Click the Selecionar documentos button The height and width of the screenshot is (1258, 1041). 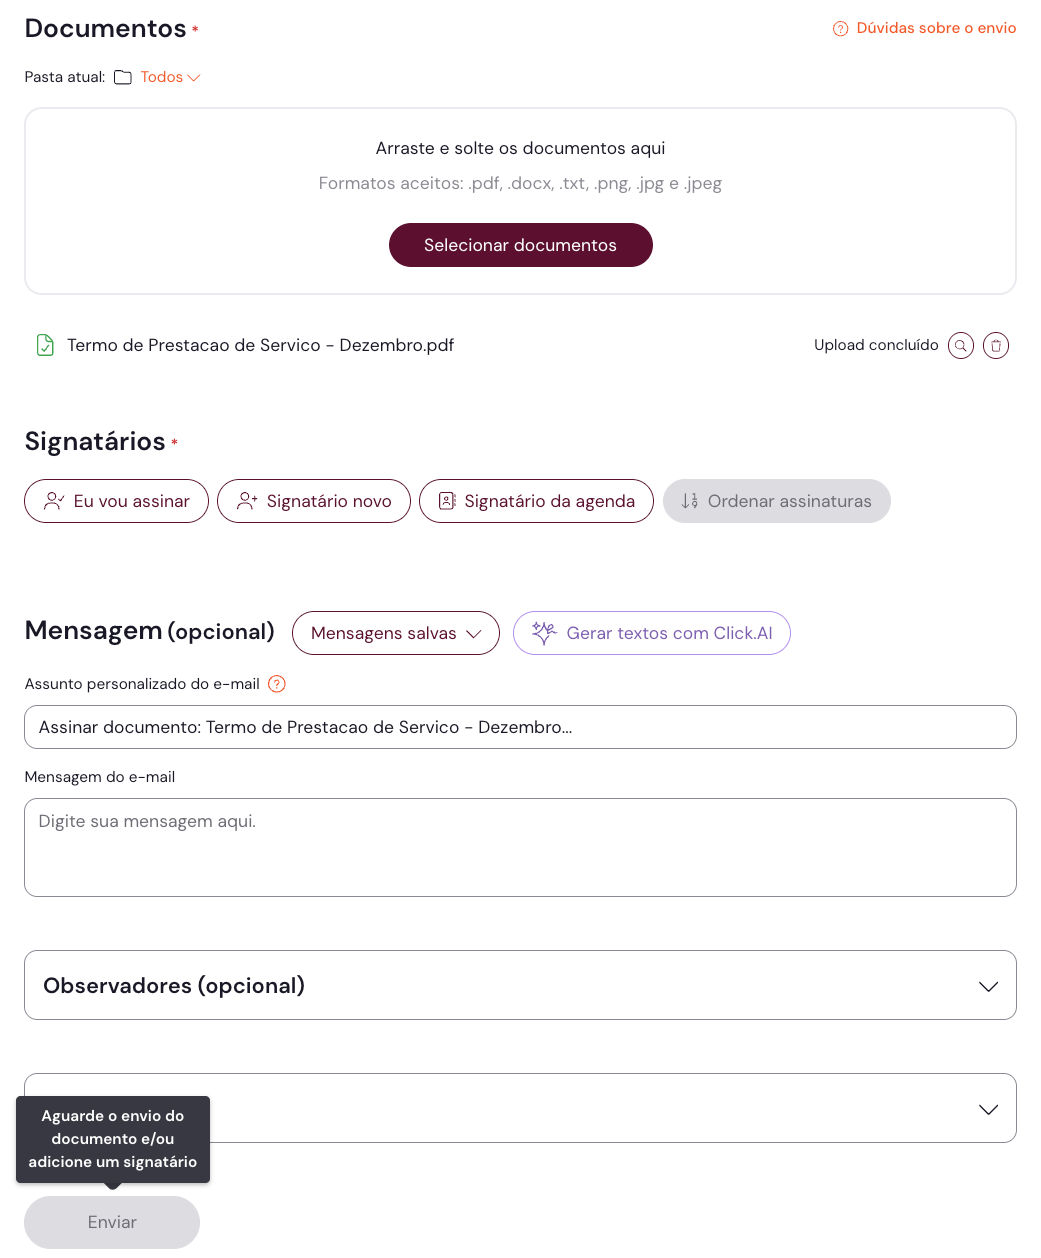click(520, 245)
